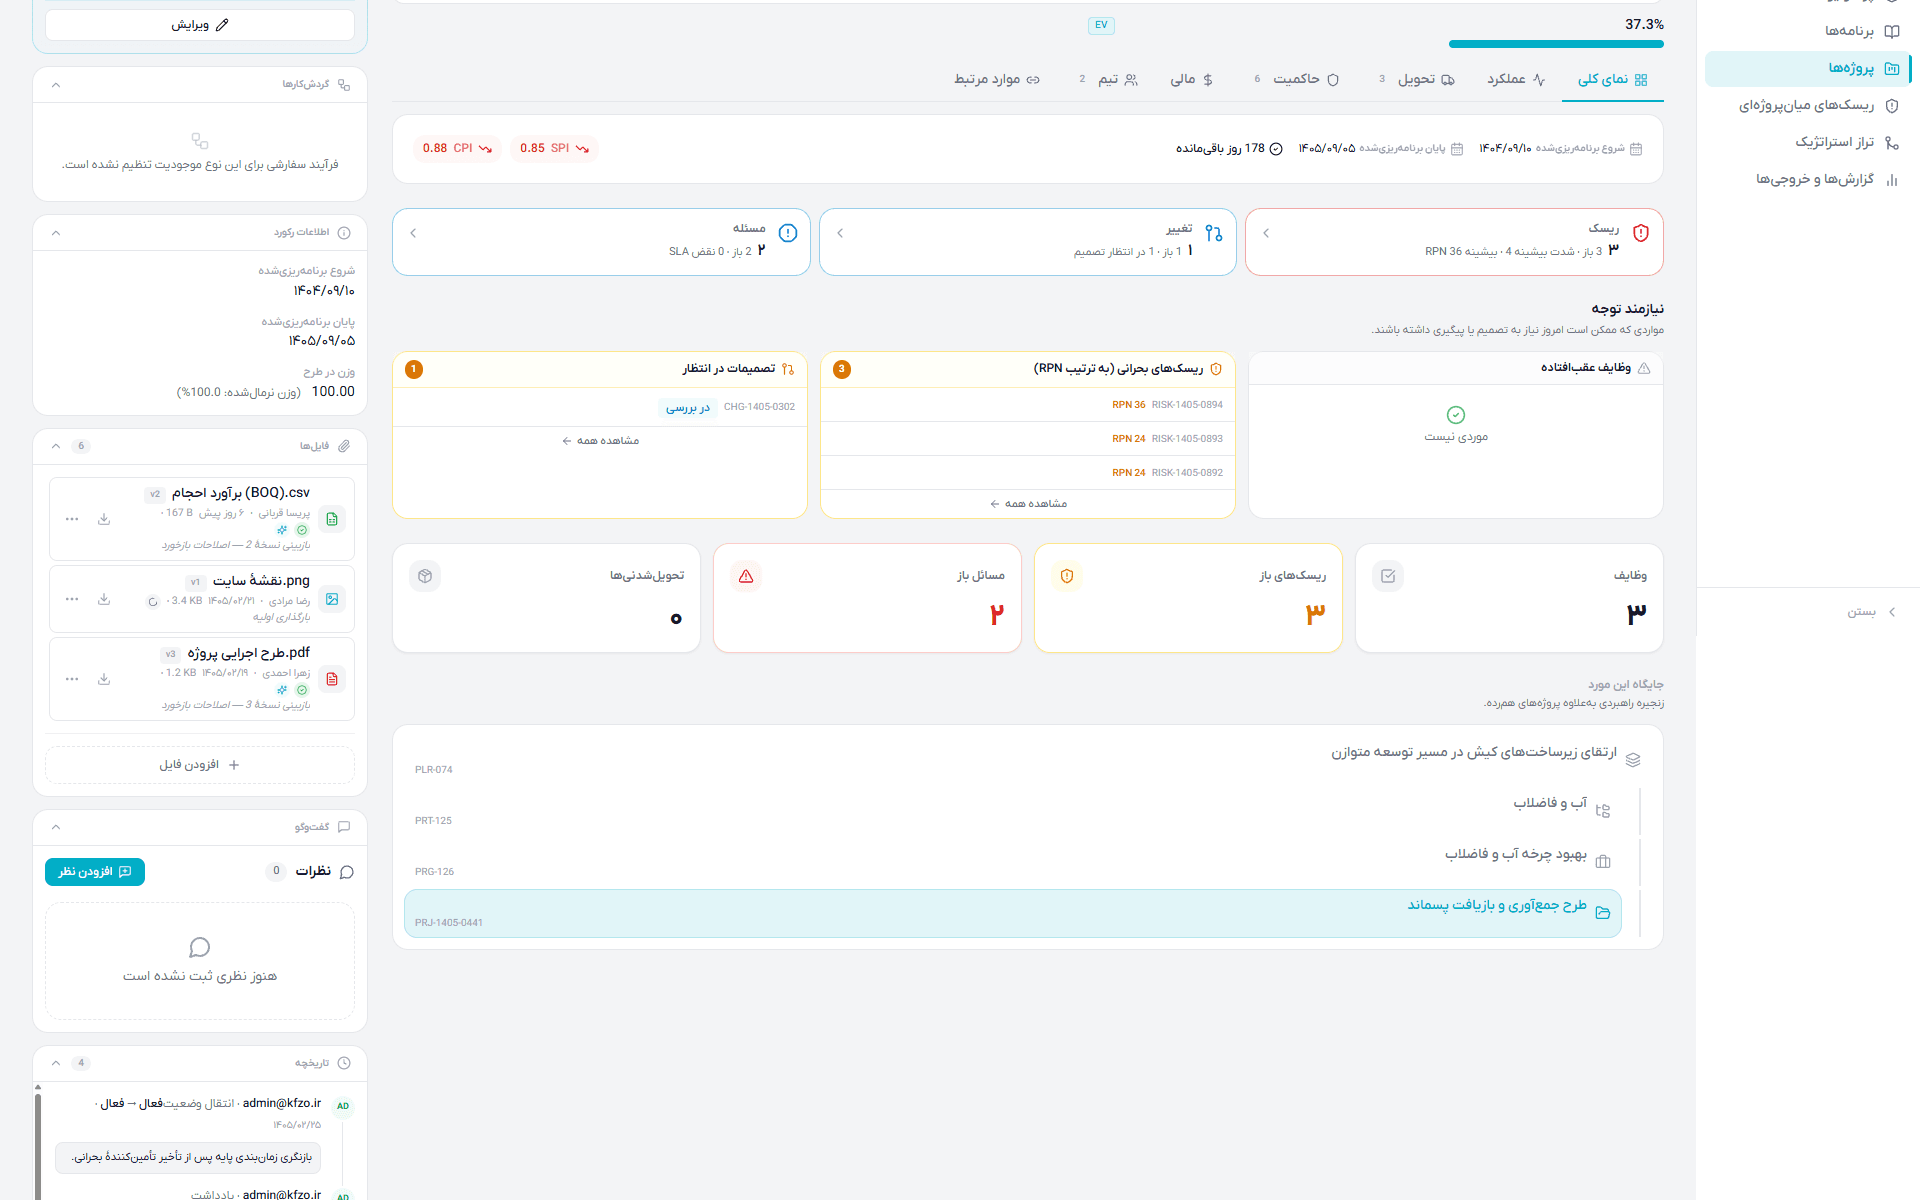Collapse the فایل‌ها files panel

pos(56,446)
